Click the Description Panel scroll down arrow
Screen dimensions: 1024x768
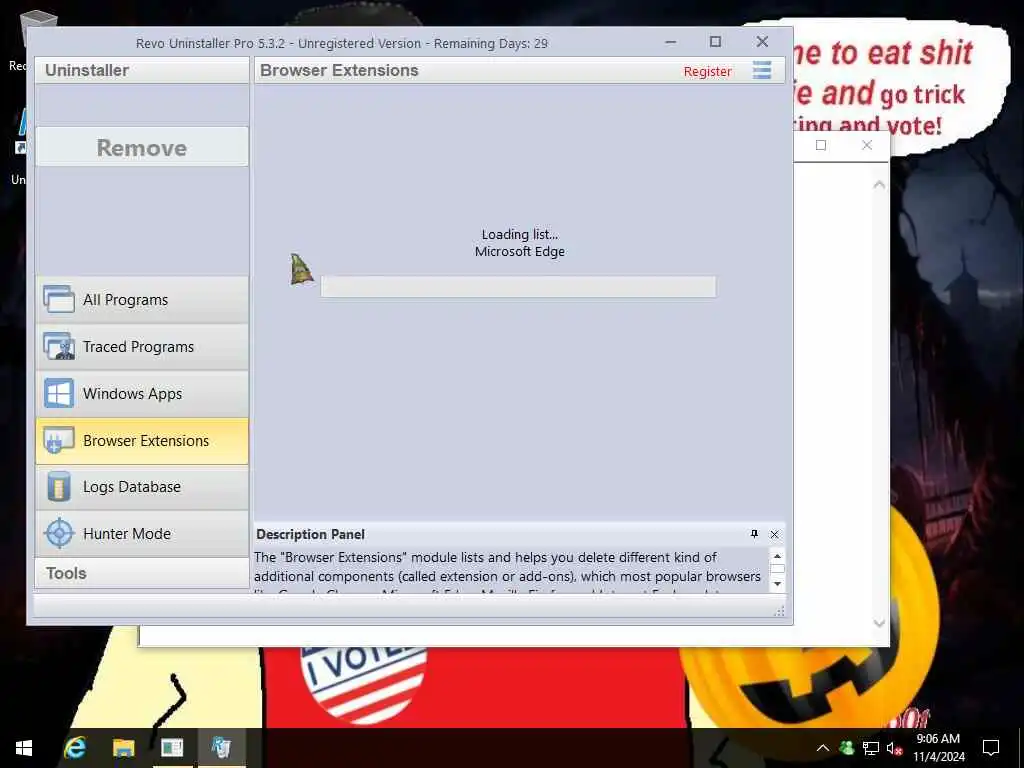777,584
